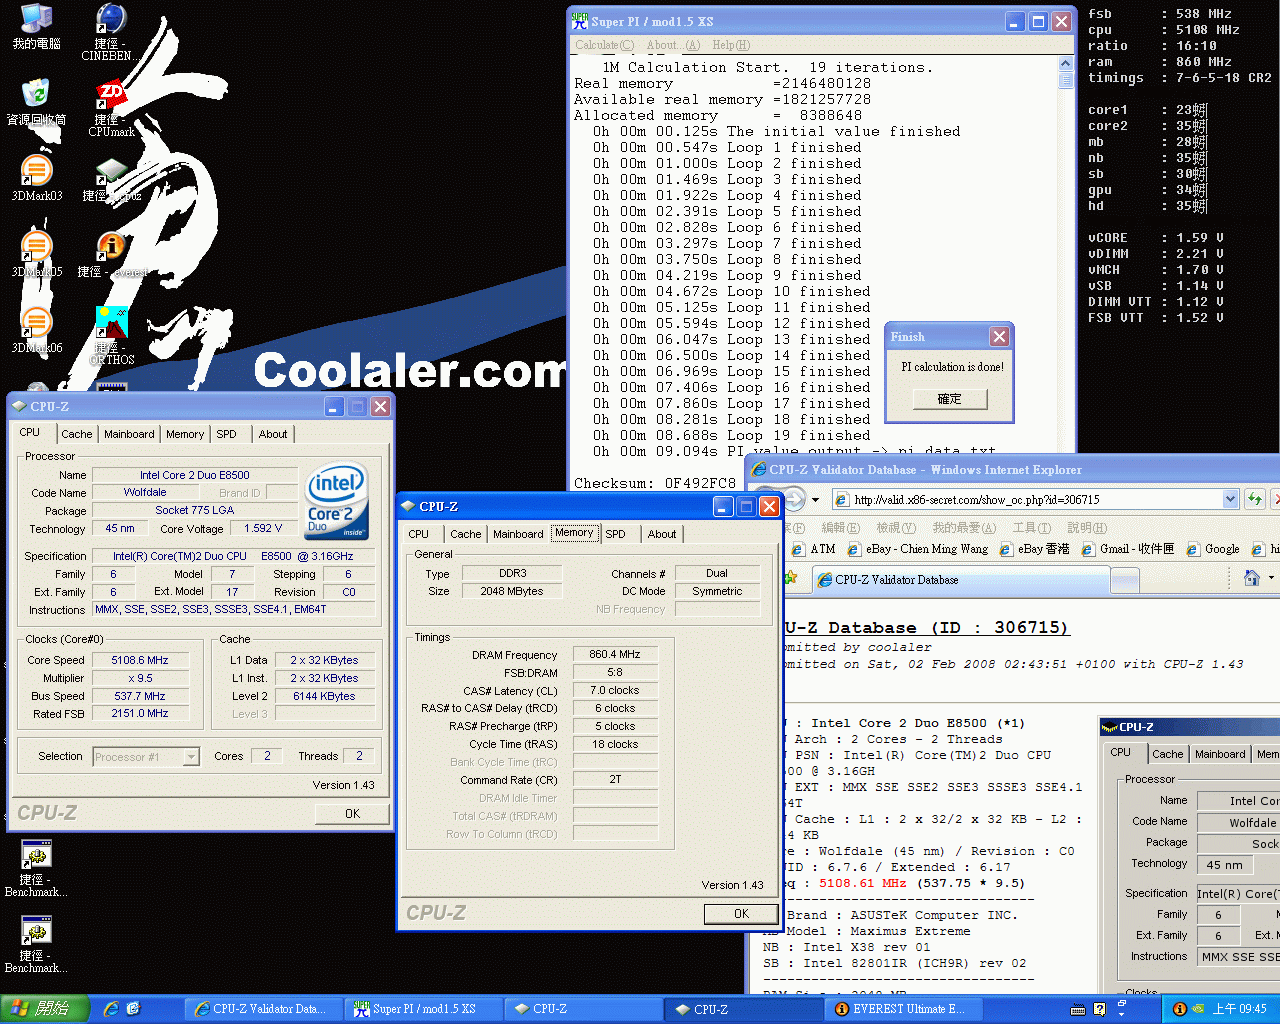Click the second quick launch icon on taskbar
Image resolution: width=1280 pixels, height=1024 pixels.
point(134,1009)
